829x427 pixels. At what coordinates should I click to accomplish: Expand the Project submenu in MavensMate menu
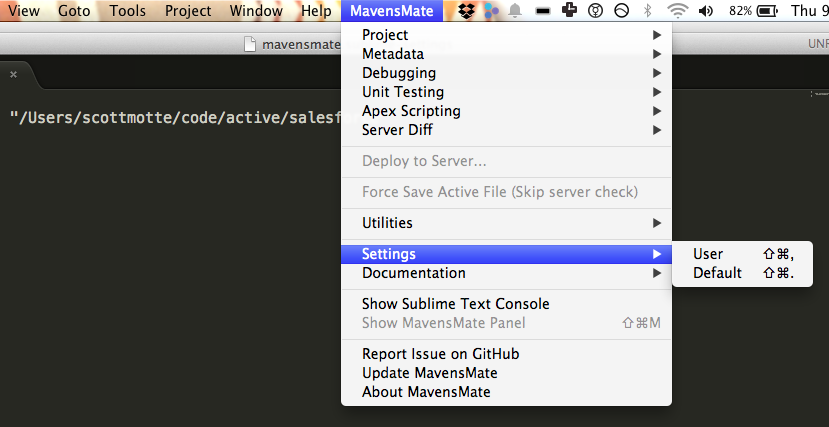506,35
